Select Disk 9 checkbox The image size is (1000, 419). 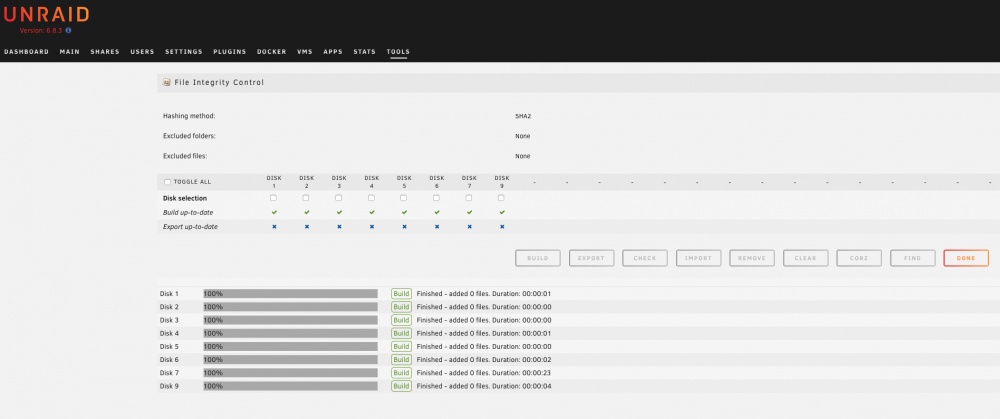coord(501,198)
